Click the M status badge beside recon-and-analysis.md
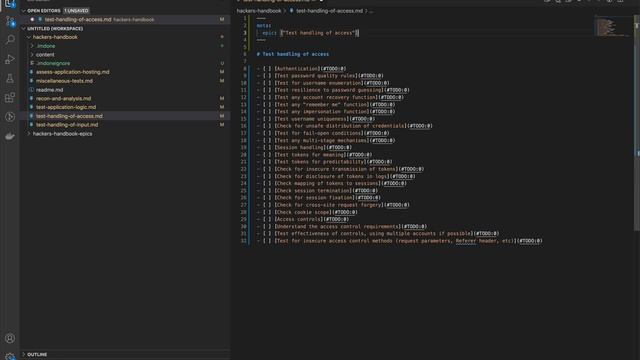This screenshot has width=640, height=360. [222, 99]
